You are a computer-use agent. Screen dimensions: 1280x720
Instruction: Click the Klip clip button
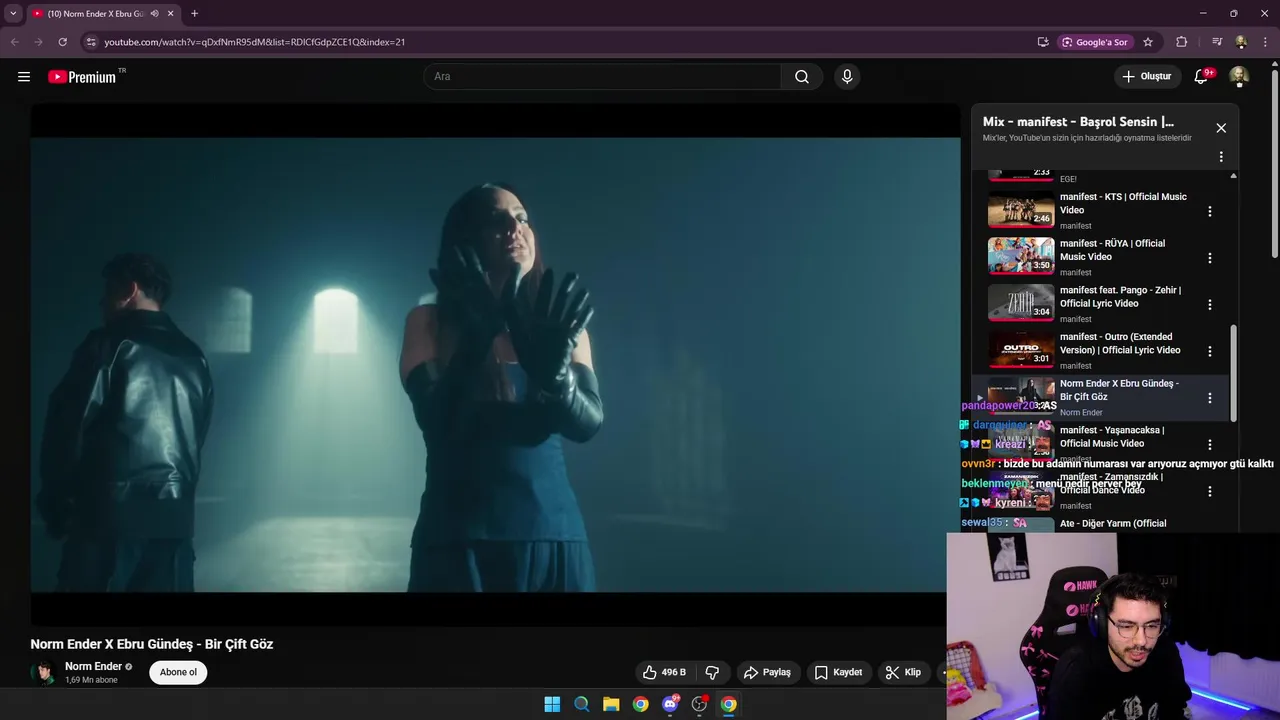click(x=903, y=672)
